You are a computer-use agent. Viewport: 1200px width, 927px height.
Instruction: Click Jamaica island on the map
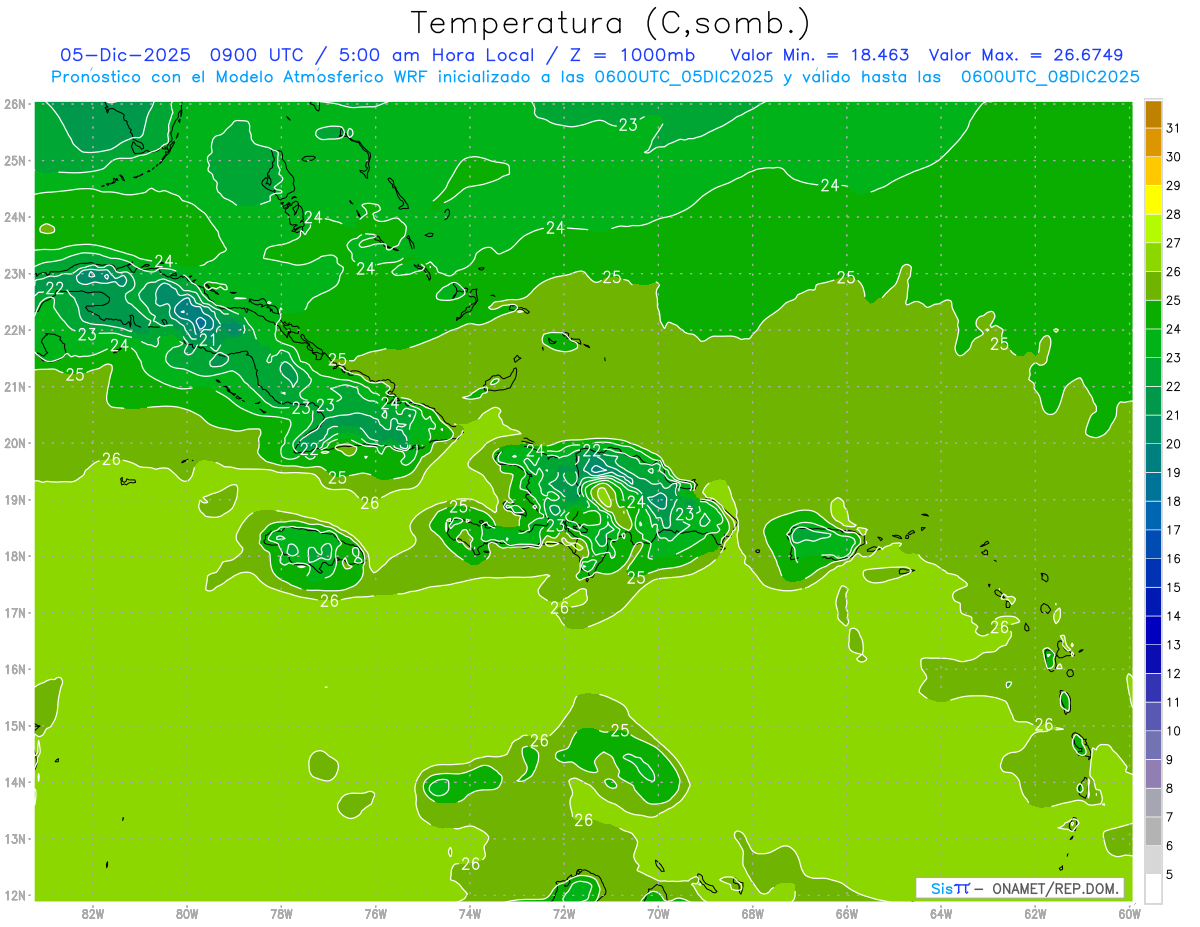click(314, 551)
